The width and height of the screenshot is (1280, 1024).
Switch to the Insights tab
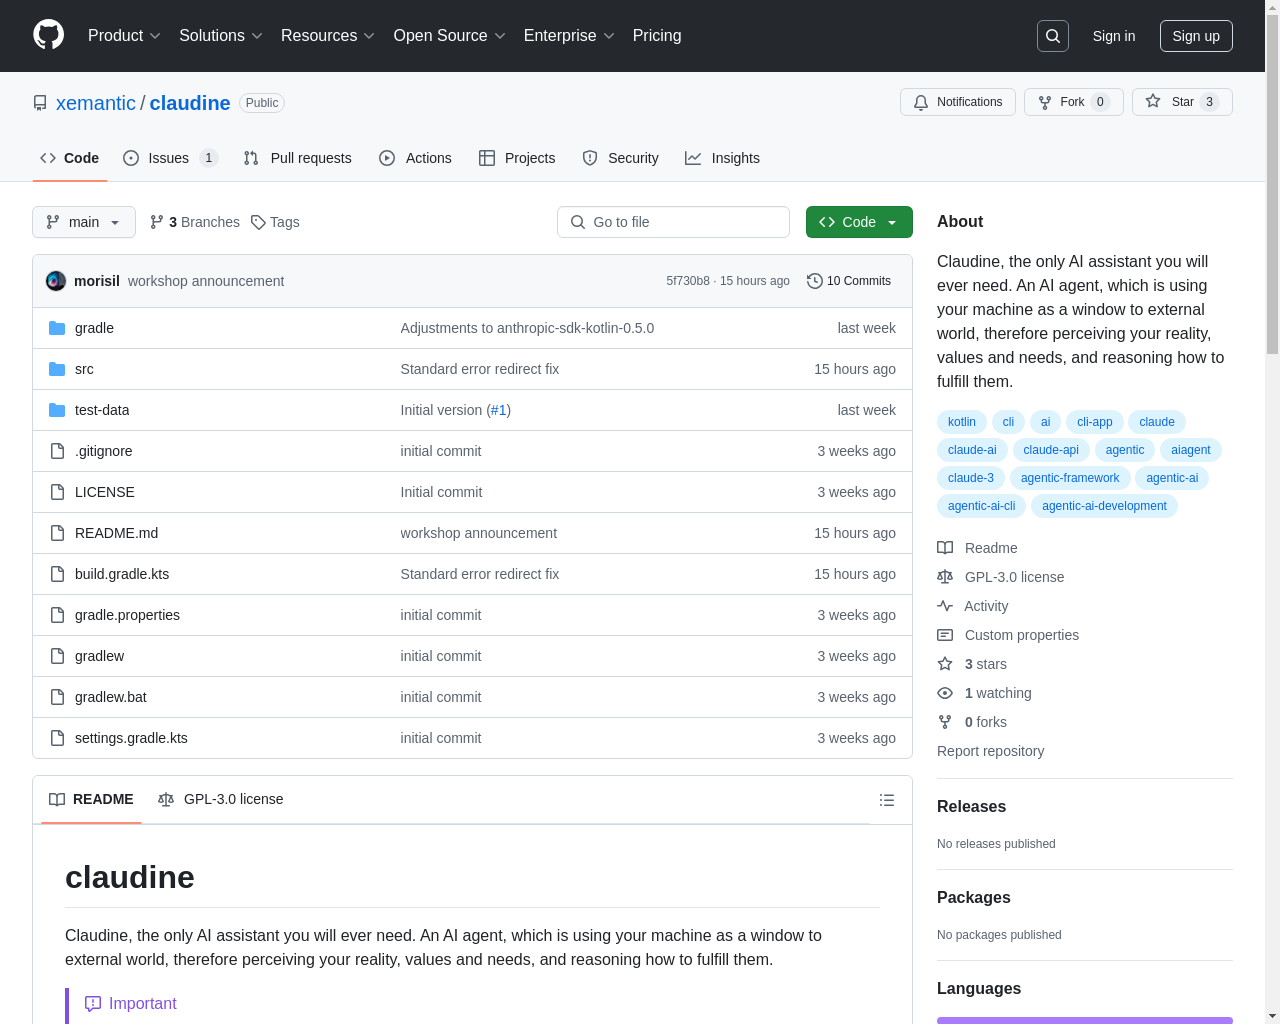[x=722, y=158]
